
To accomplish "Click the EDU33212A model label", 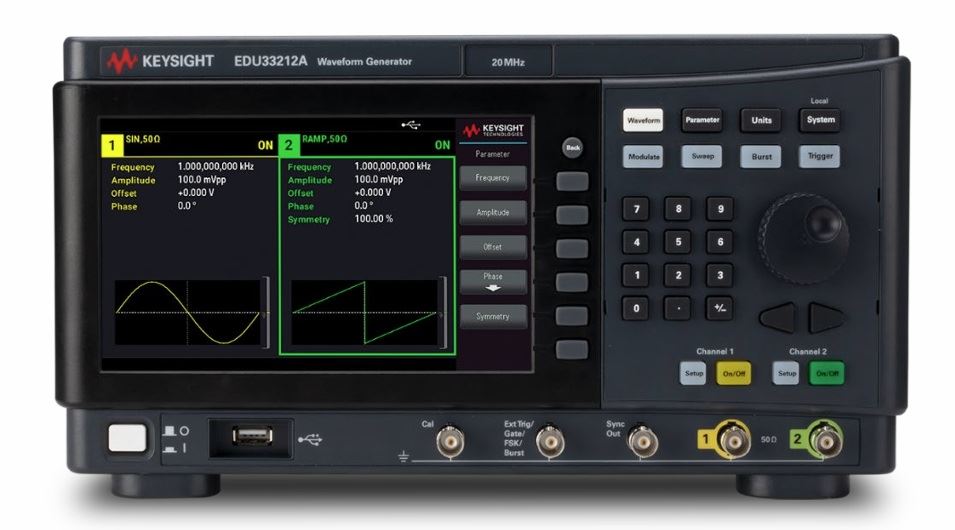I will (270, 62).
